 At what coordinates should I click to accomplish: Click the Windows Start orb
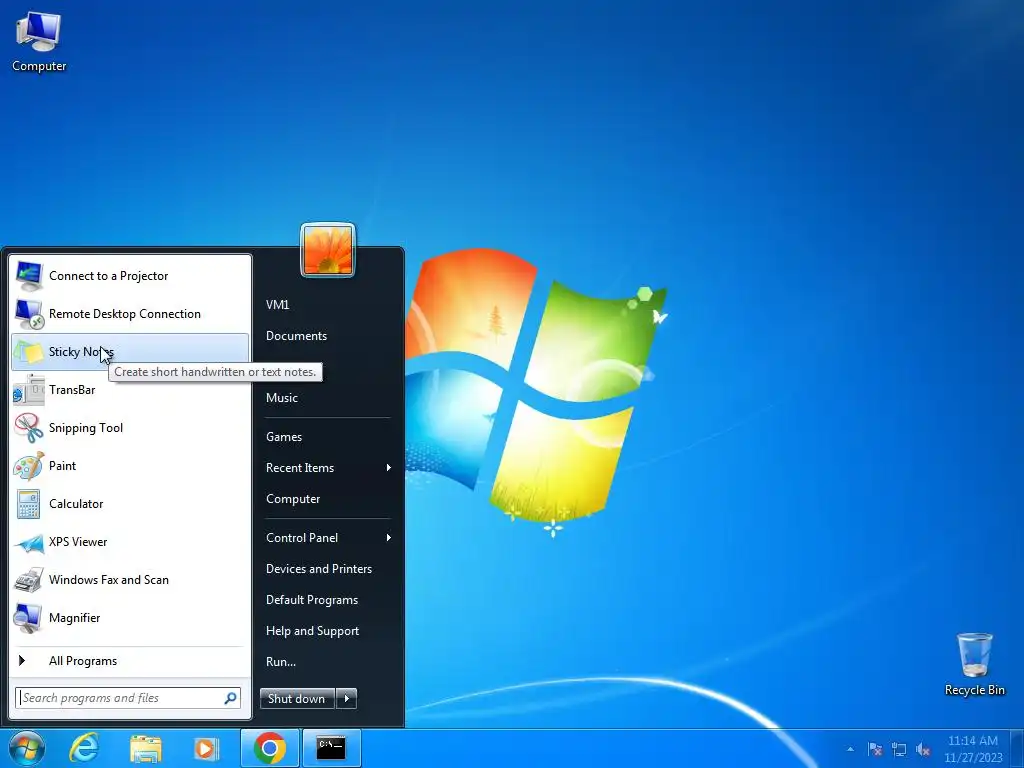[x=27, y=748]
